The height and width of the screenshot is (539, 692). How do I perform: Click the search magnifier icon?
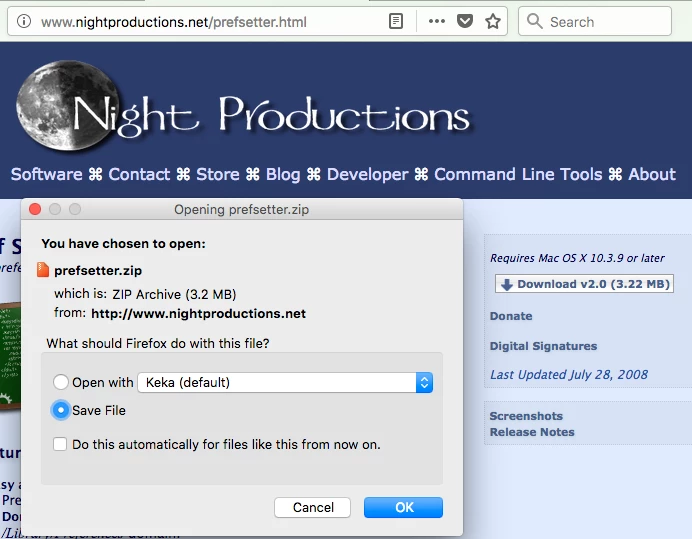tap(534, 21)
